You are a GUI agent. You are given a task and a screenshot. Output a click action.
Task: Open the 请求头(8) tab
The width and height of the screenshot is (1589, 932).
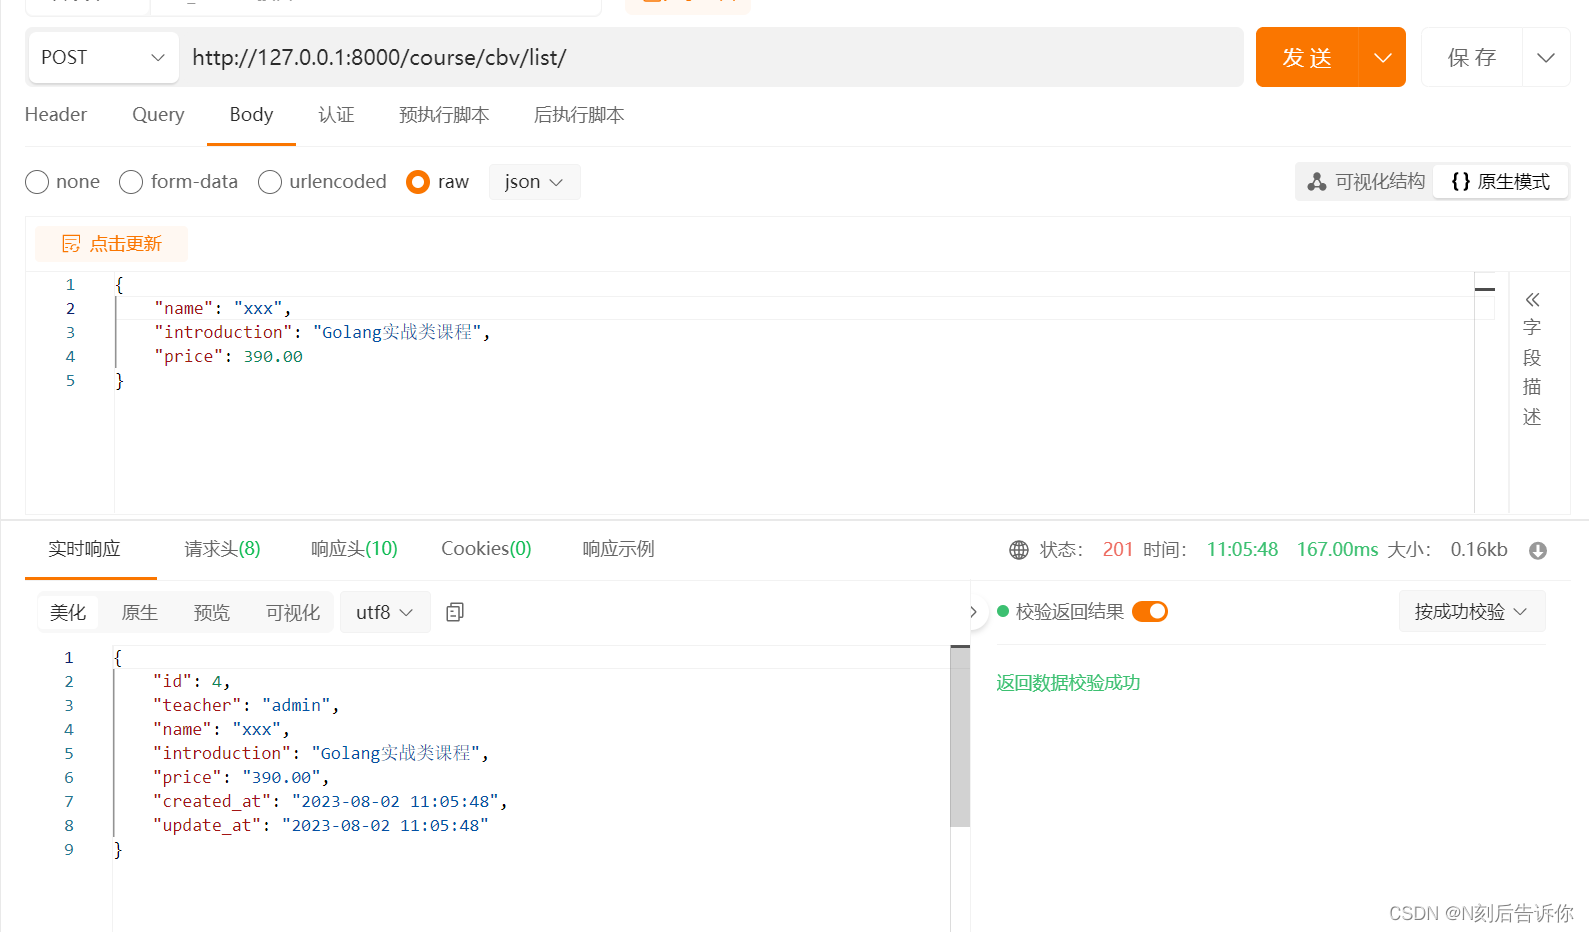[222, 549]
